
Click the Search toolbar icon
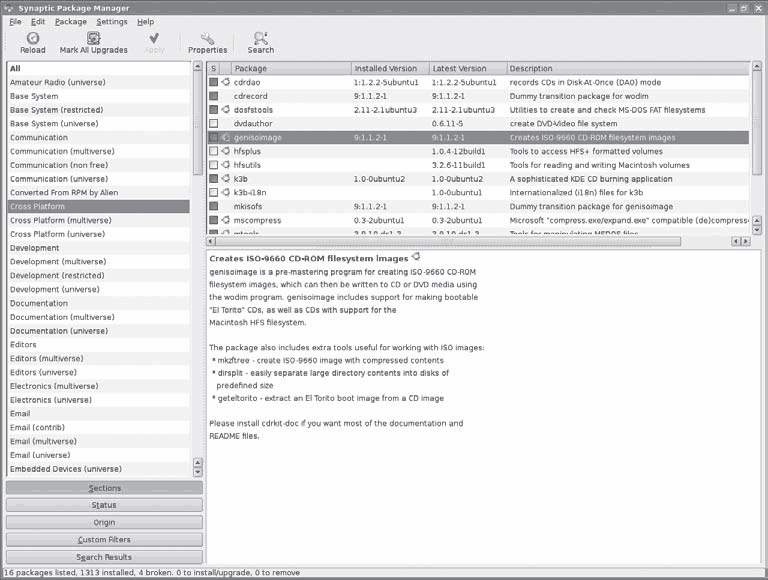[x=260, y=38]
